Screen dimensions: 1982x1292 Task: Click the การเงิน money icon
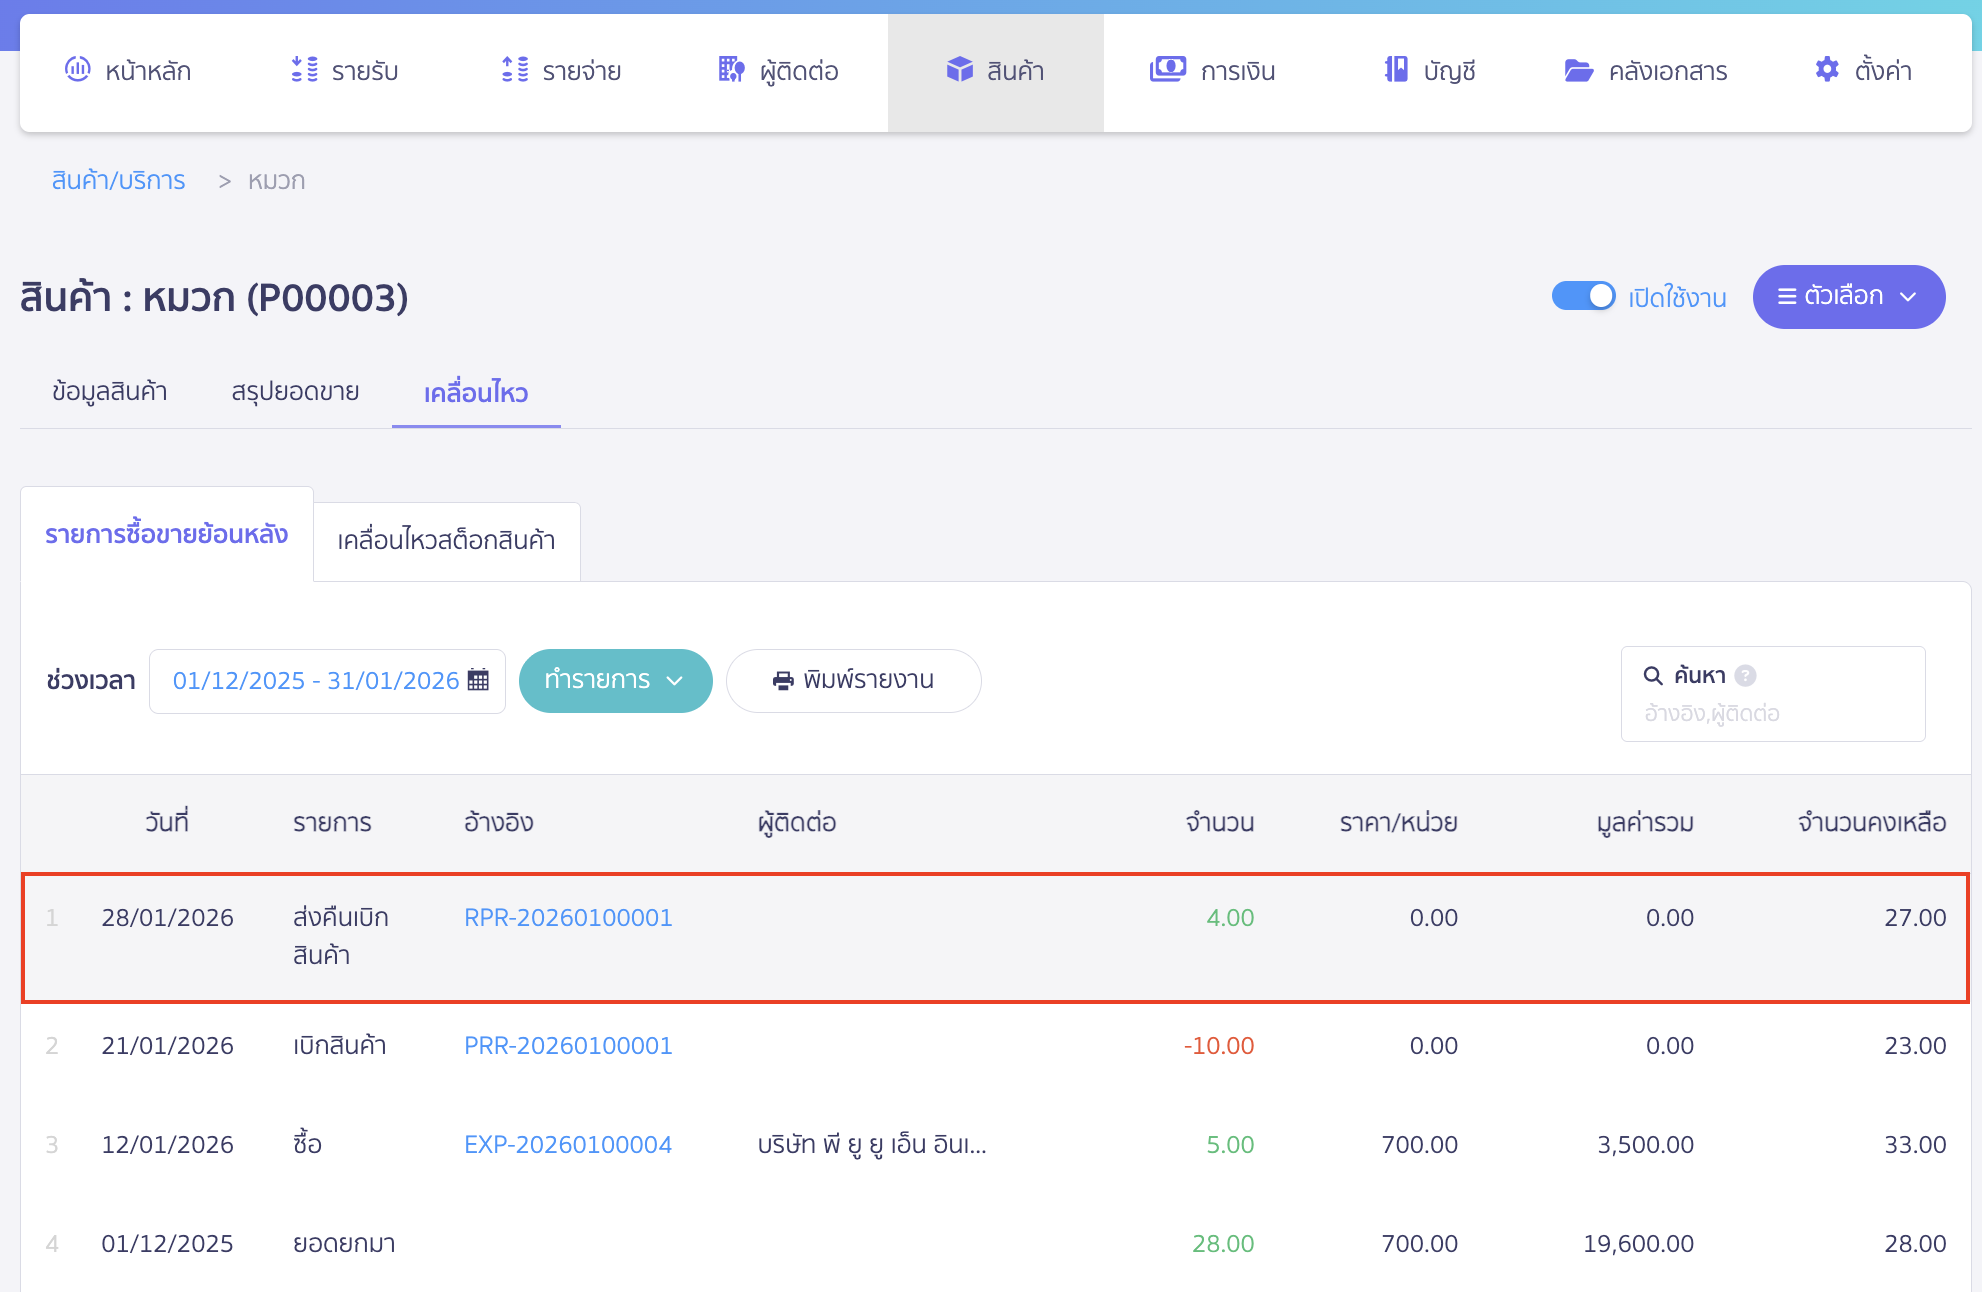click(1167, 70)
